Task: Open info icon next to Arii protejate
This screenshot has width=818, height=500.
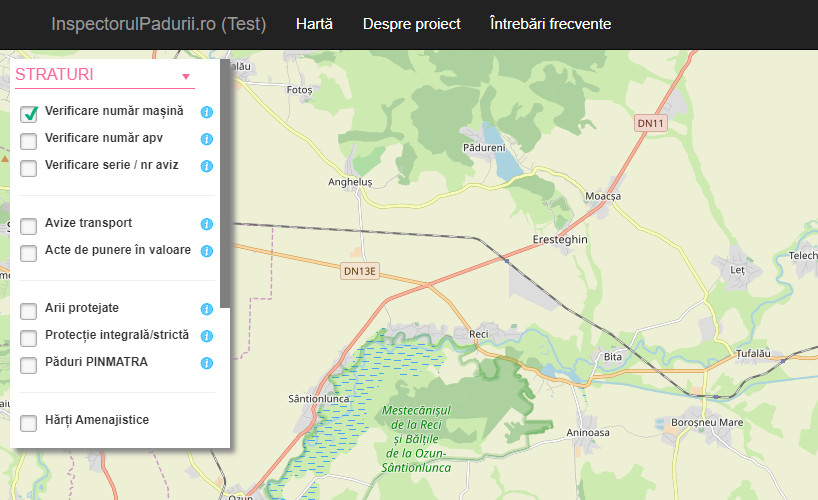Action: [206, 310]
